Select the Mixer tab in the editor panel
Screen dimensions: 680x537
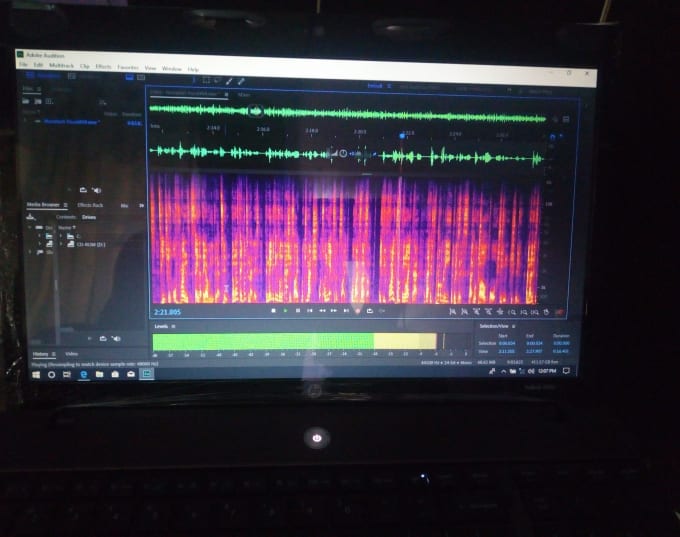click(x=244, y=95)
